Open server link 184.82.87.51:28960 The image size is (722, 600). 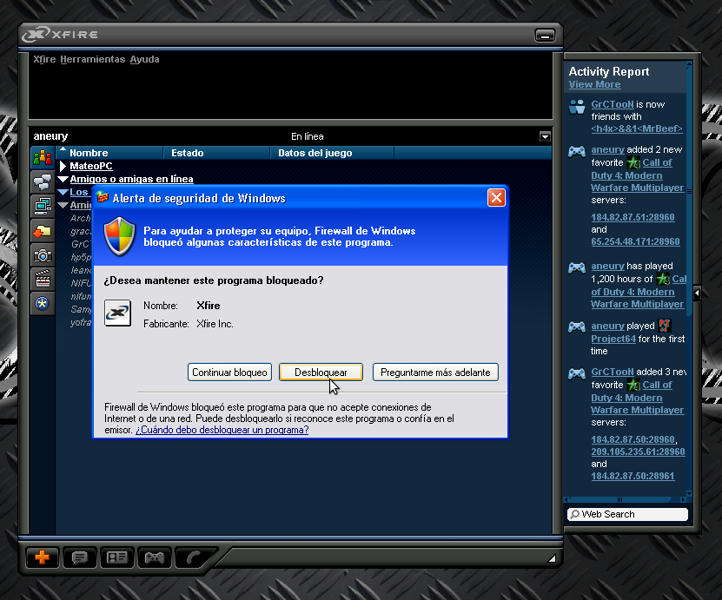(x=633, y=217)
